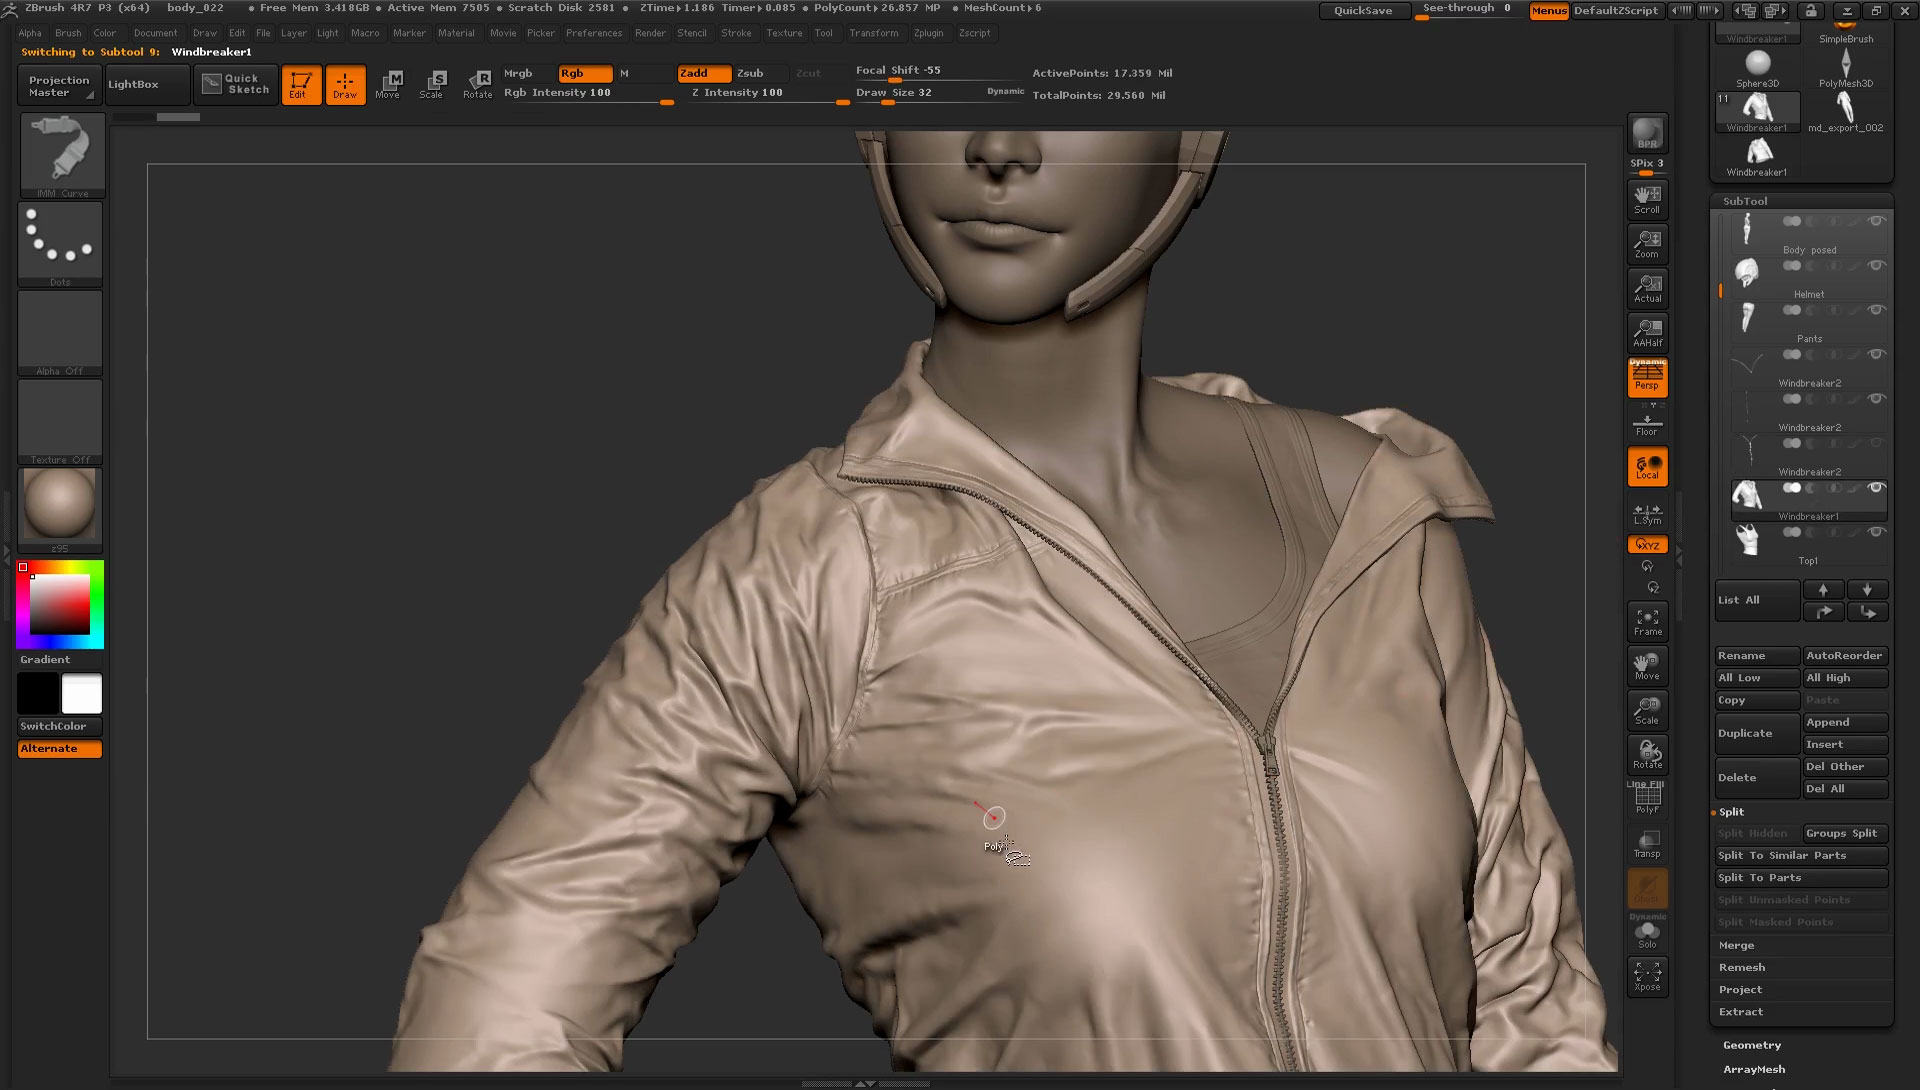This screenshot has width=1920, height=1090.
Task: Click the Split To Parts button
Action: [1760, 877]
